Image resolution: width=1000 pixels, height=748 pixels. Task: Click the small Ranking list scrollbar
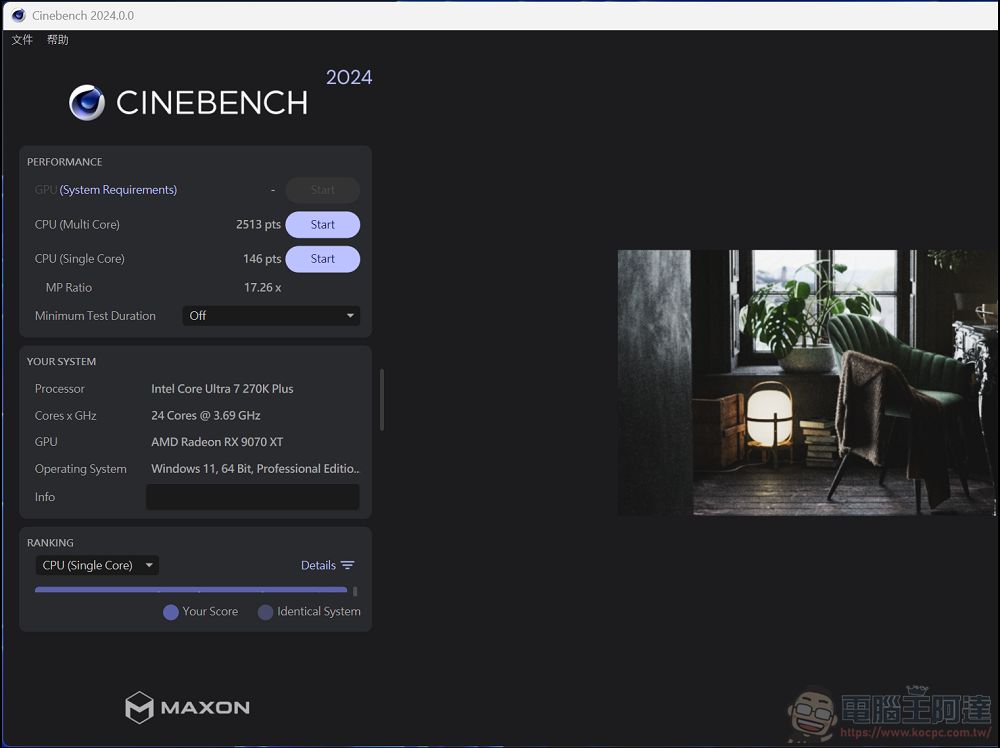[x=355, y=591]
